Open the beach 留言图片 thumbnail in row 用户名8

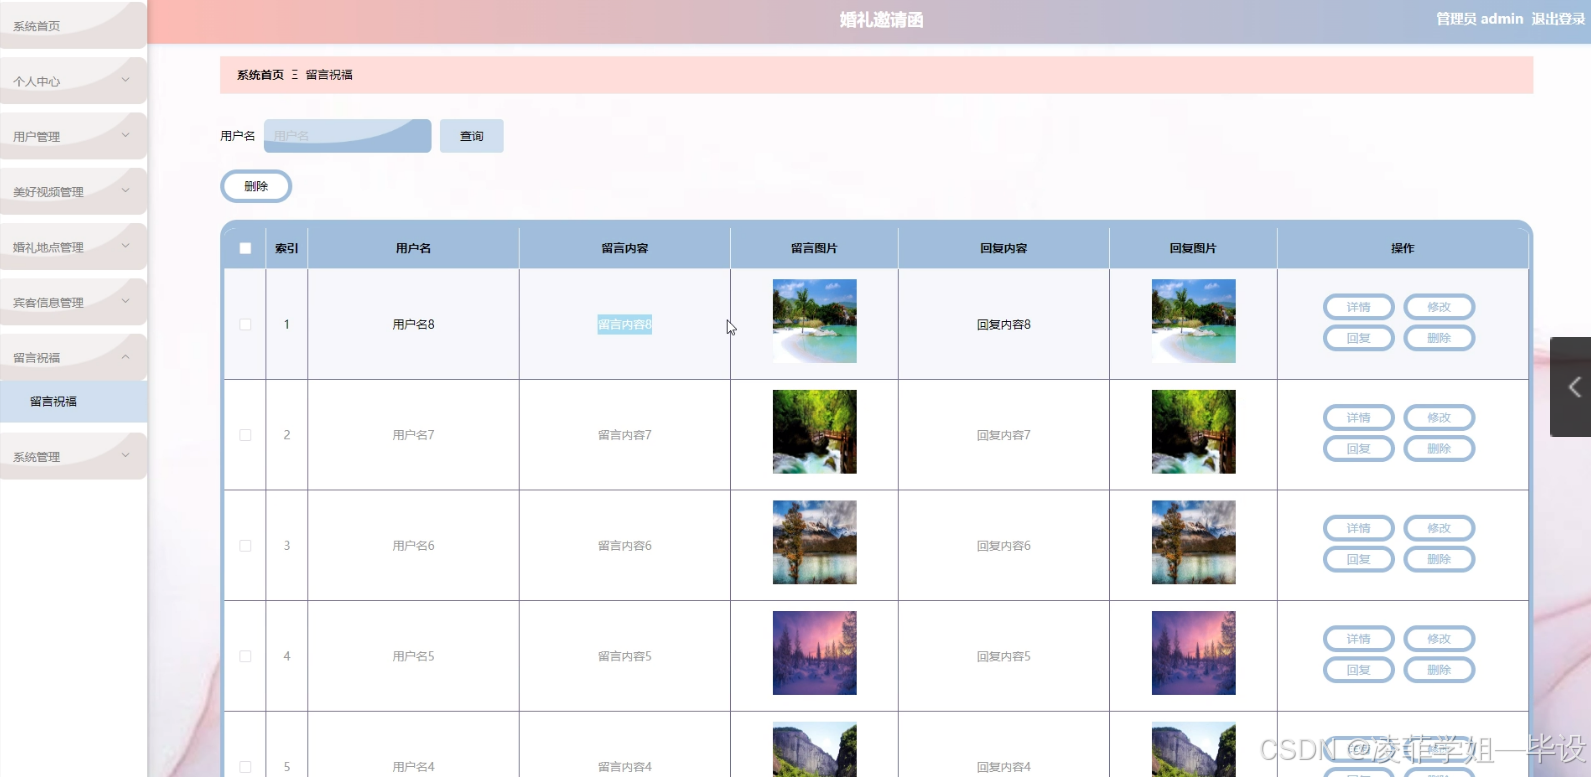pyautogui.click(x=814, y=321)
